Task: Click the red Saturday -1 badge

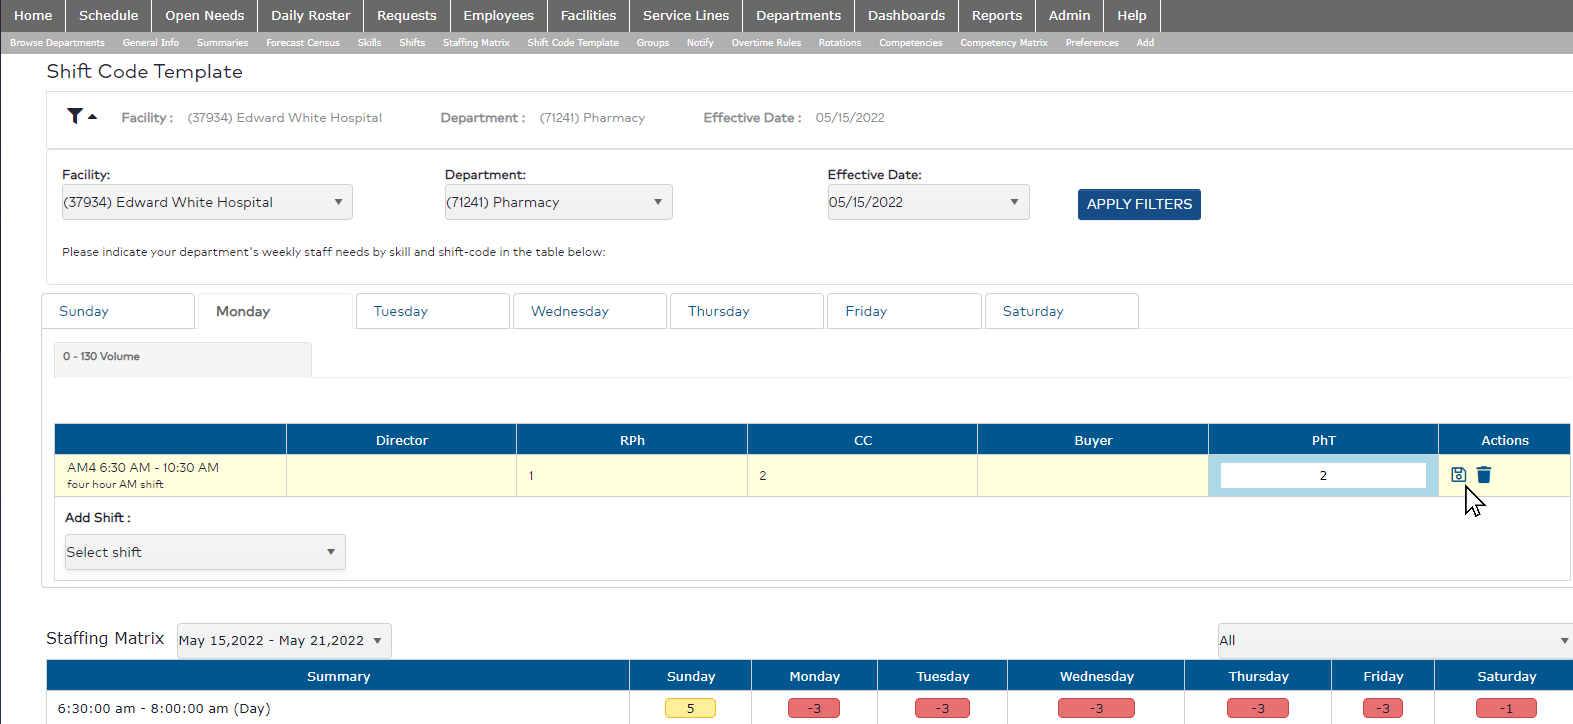Action: pyautogui.click(x=1506, y=708)
